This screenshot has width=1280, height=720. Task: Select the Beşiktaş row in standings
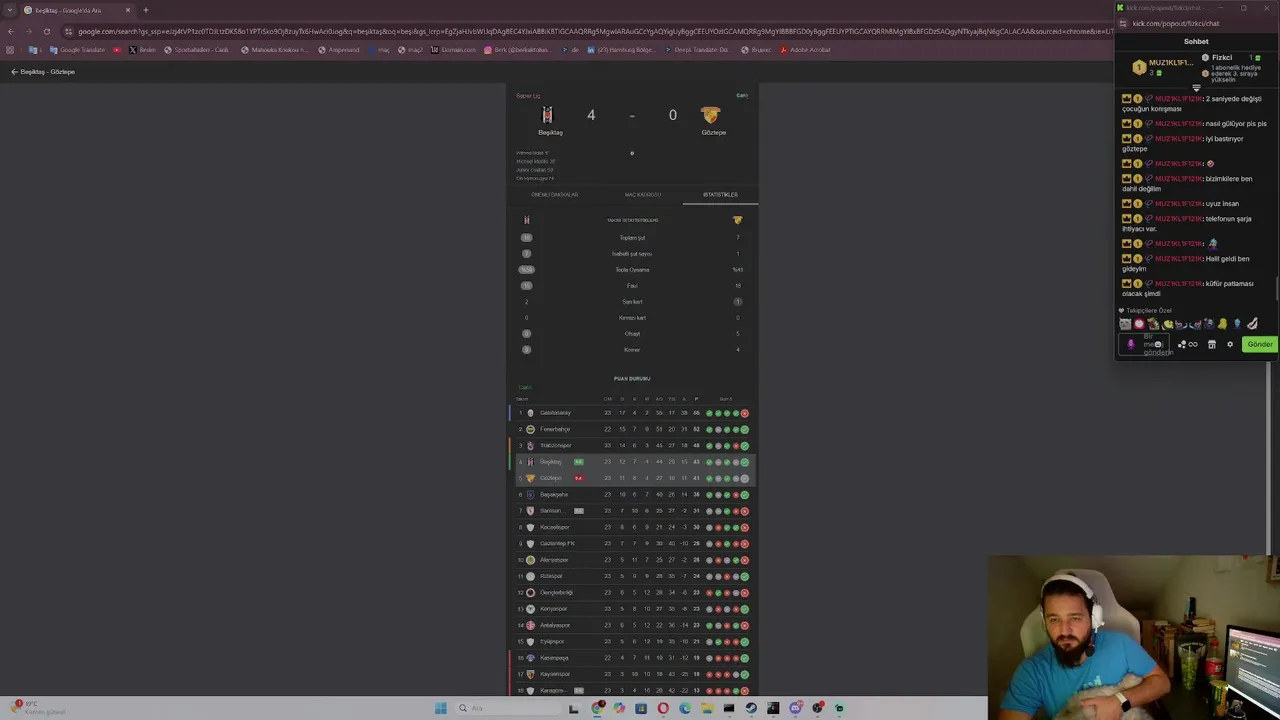click(632, 462)
